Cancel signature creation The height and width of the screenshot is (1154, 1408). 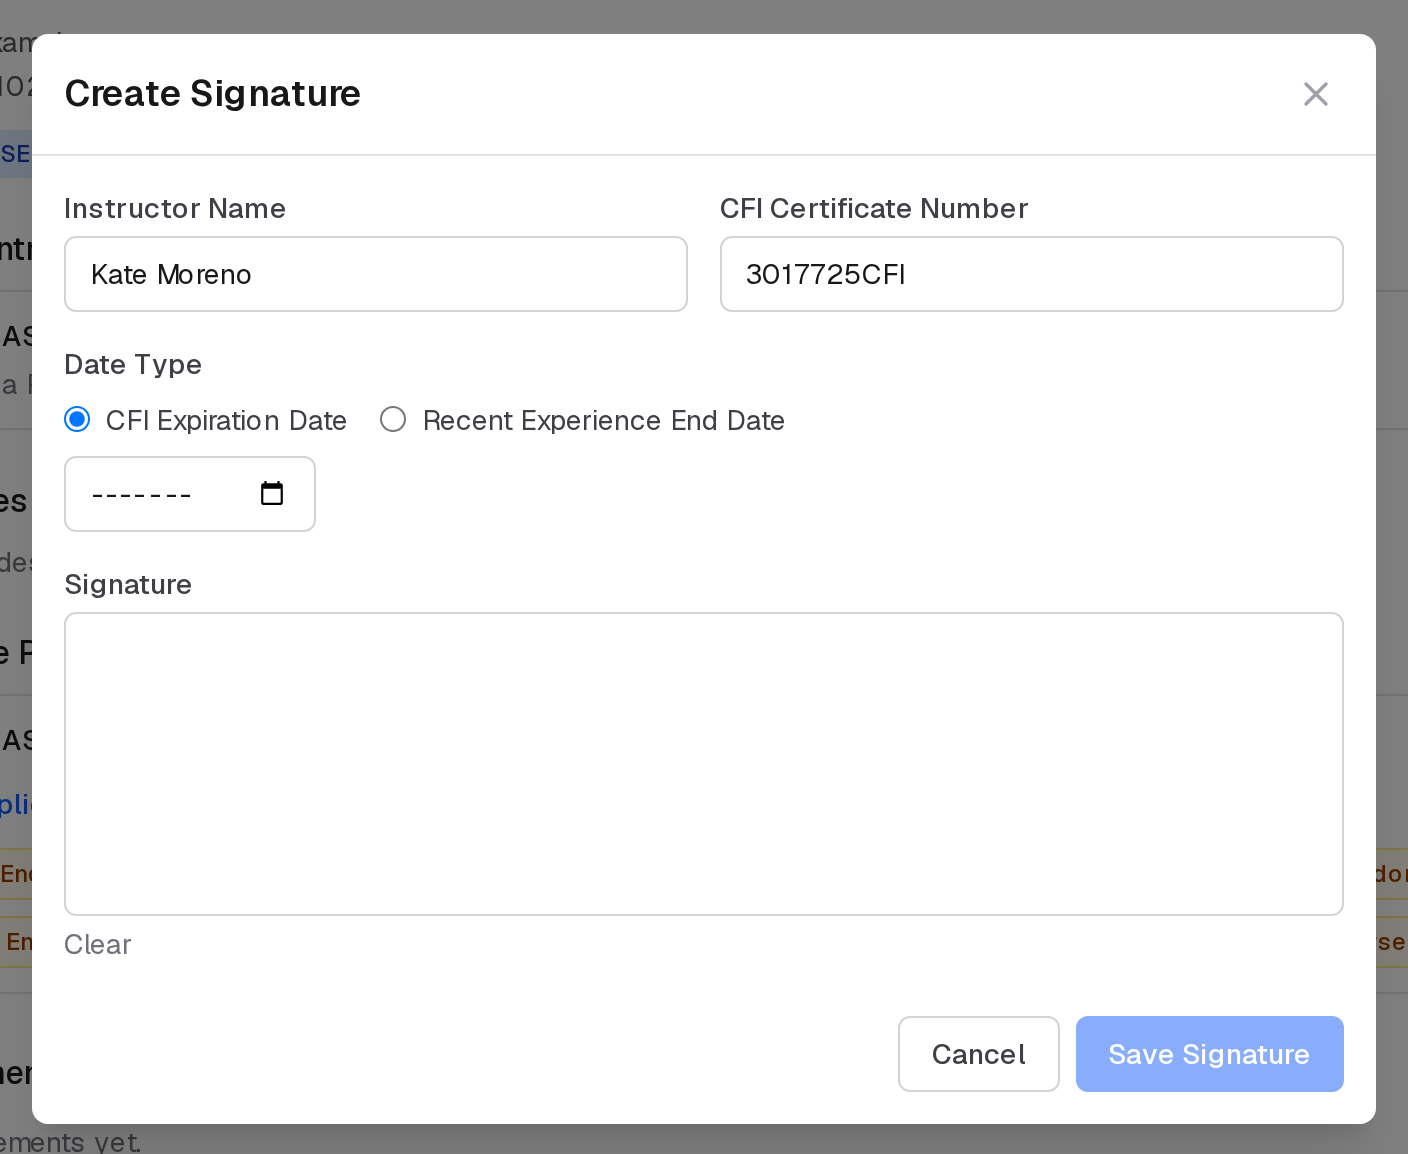pyautogui.click(x=979, y=1054)
